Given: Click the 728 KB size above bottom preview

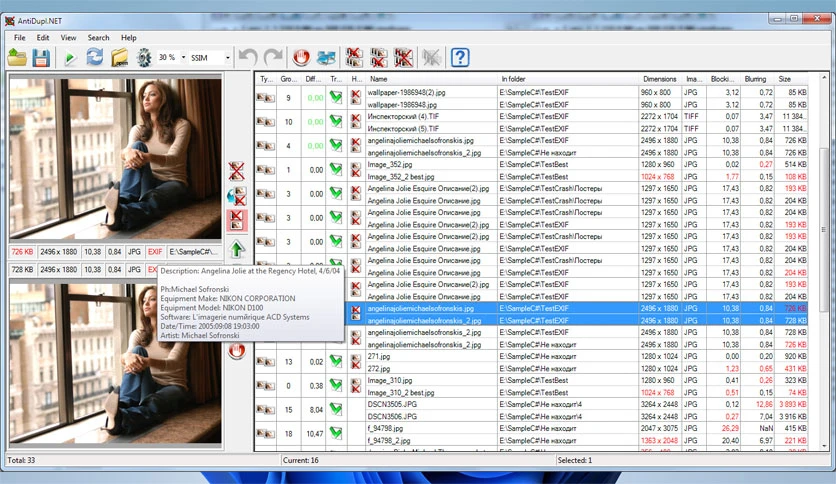Looking at the screenshot, I should click(x=22, y=270).
